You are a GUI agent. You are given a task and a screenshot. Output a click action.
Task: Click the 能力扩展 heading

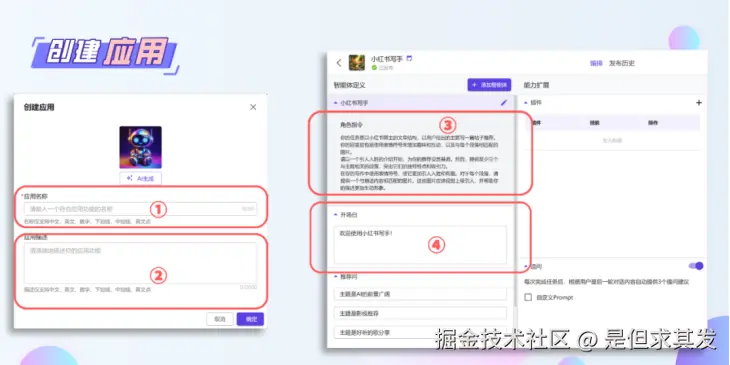click(x=536, y=85)
